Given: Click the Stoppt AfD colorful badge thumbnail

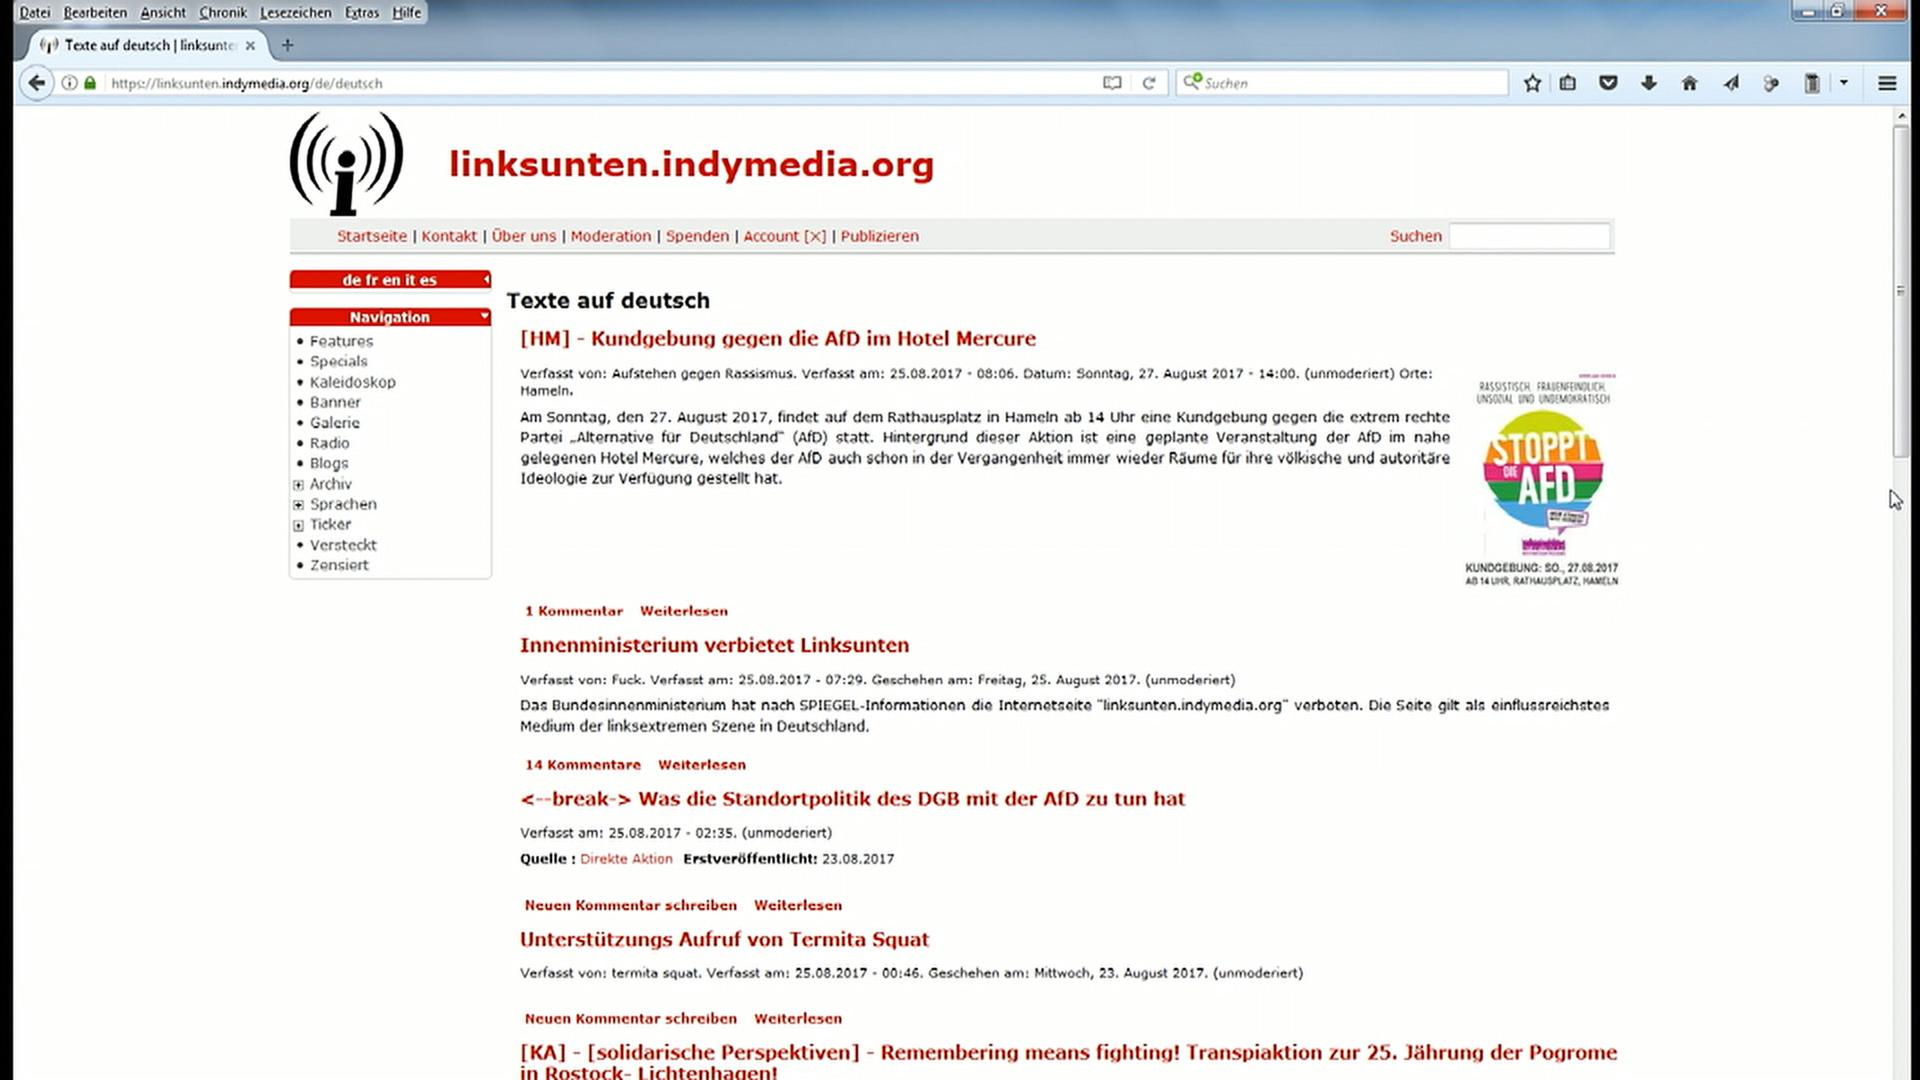Looking at the screenshot, I should tap(1543, 468).
